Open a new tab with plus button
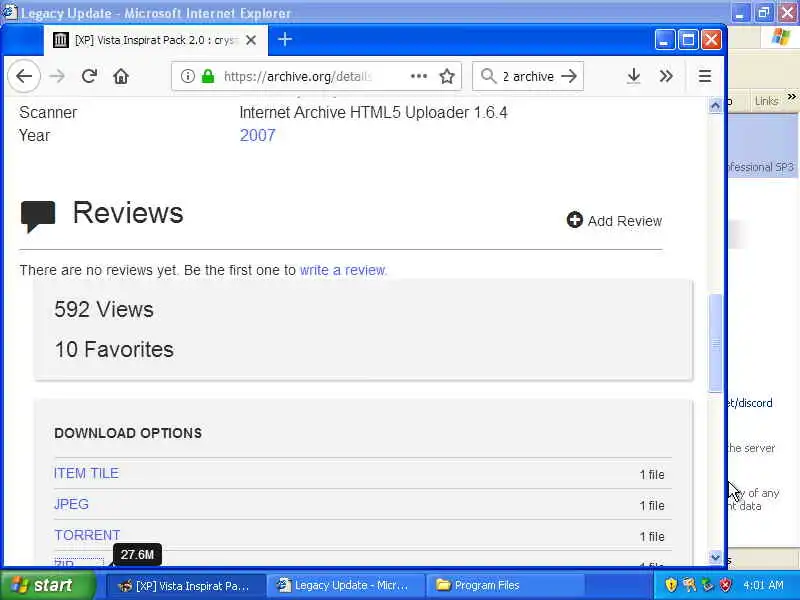This screenshot has height=600, width=800. tap(285, 39)
